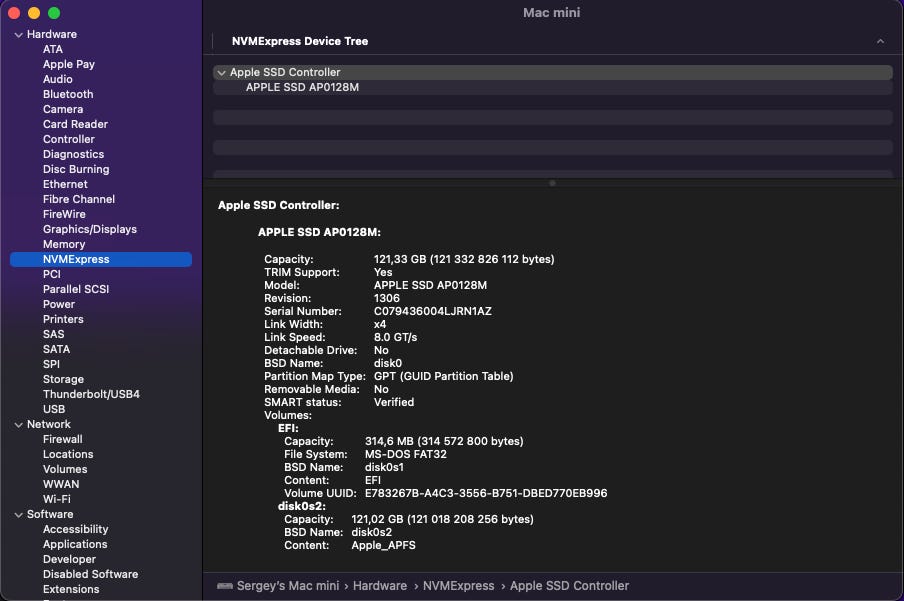
Task: Show Wi-Fi information
Action: point(56,499)
